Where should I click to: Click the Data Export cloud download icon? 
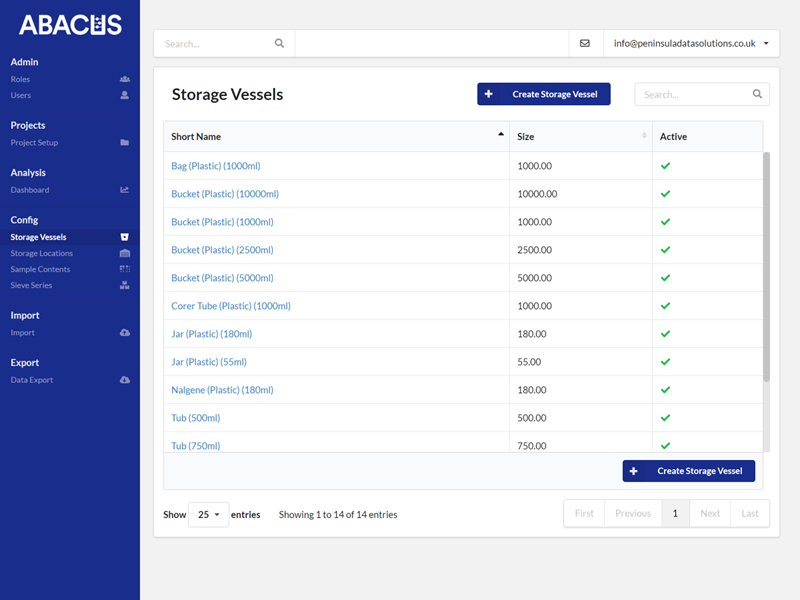(x=124, y=380)
